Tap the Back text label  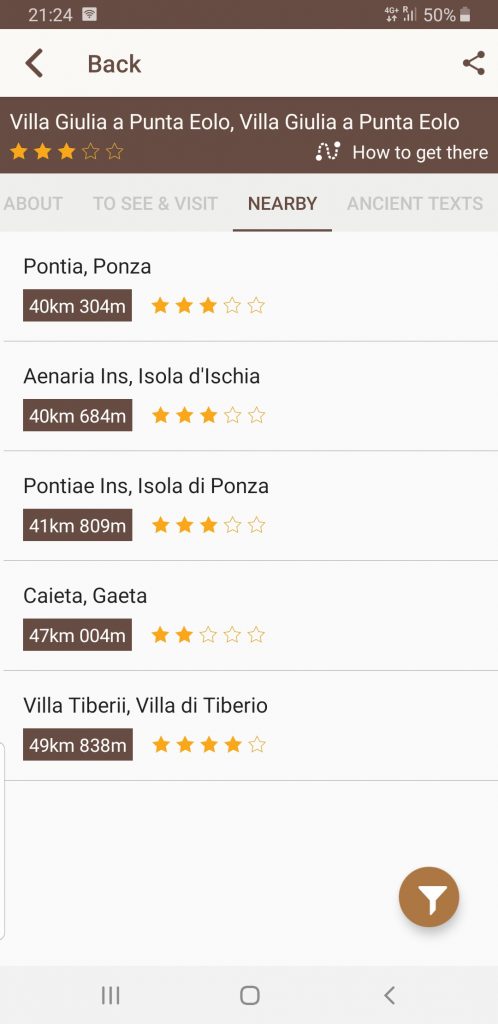click(114, 64)
